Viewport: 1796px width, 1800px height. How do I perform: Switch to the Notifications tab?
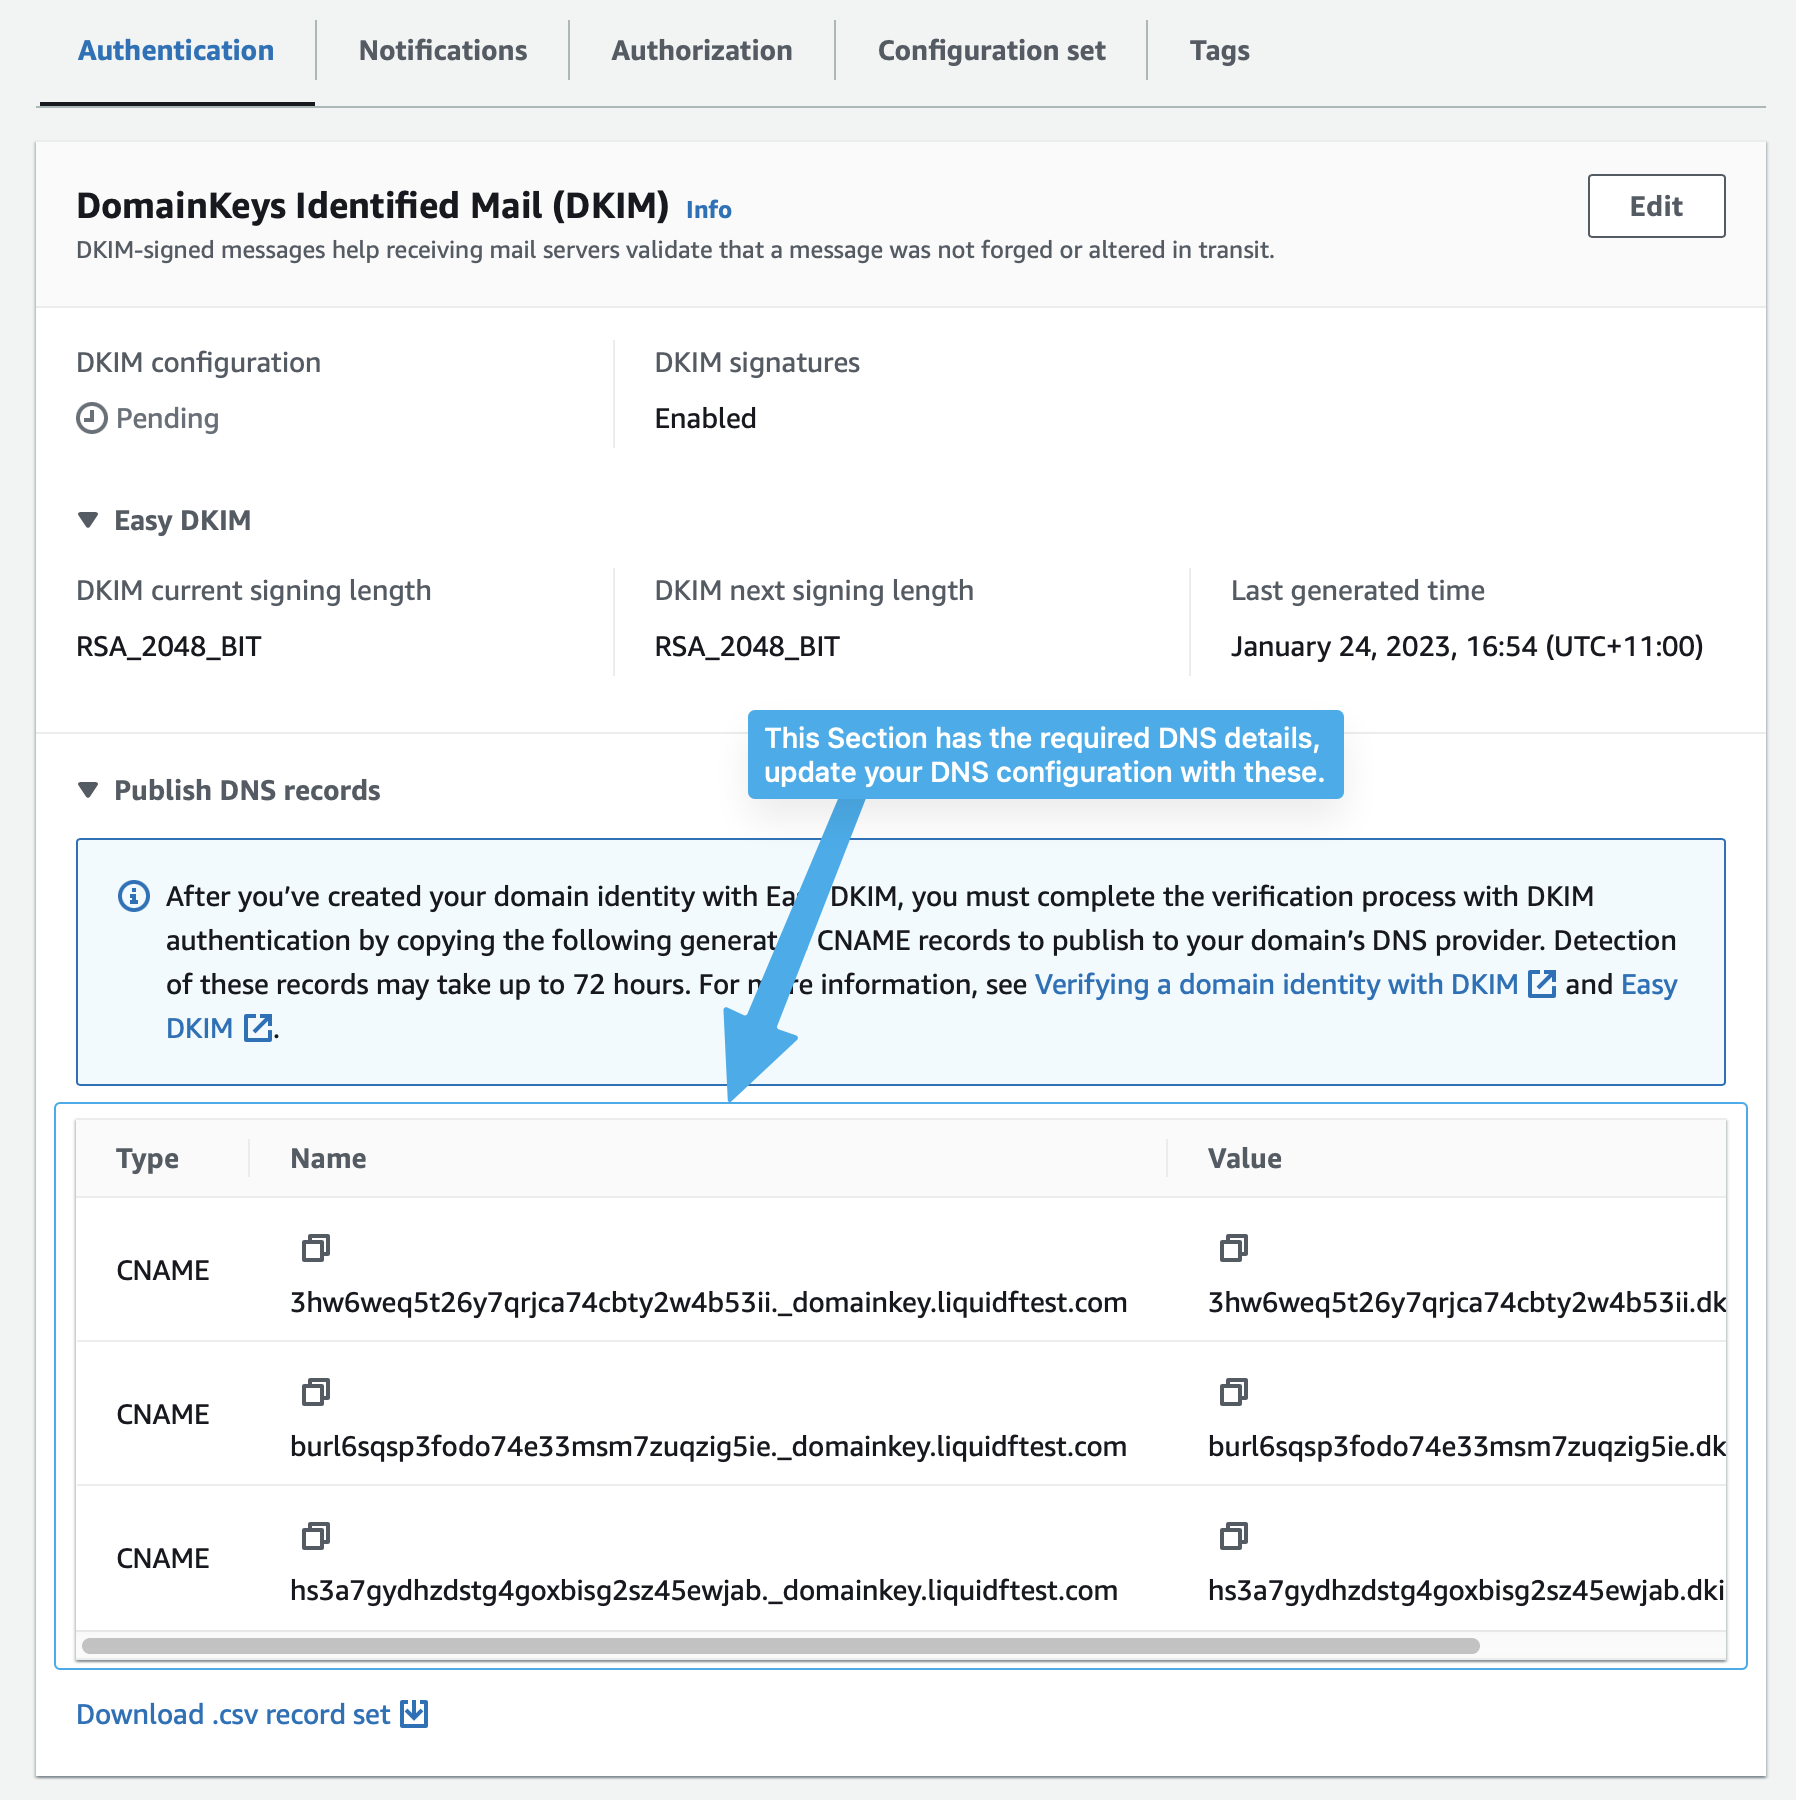[444, 50]
